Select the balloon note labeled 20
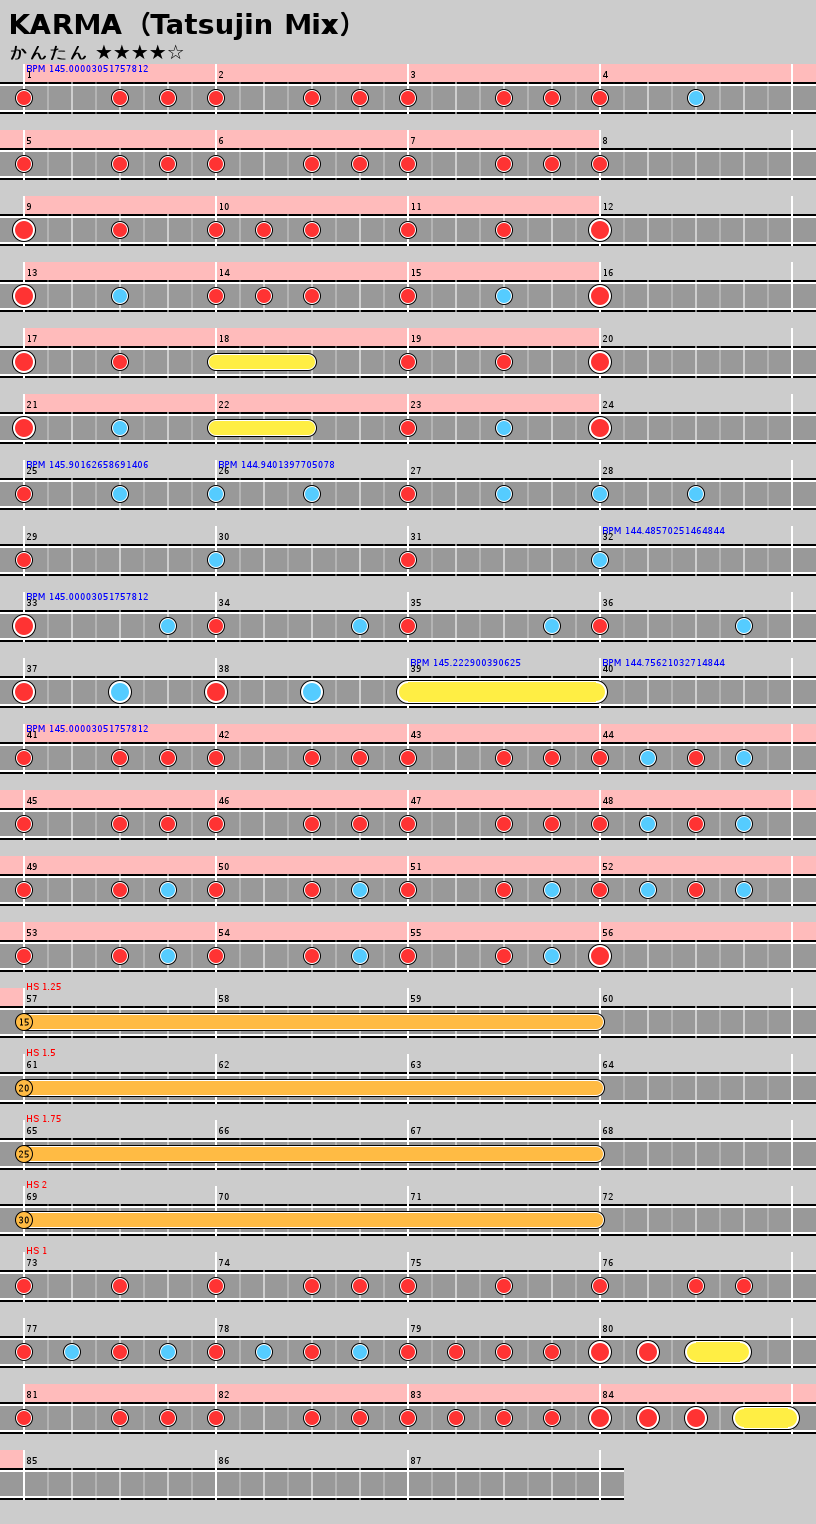This screenshot has width=816, height=1524. click(24, 1088)
